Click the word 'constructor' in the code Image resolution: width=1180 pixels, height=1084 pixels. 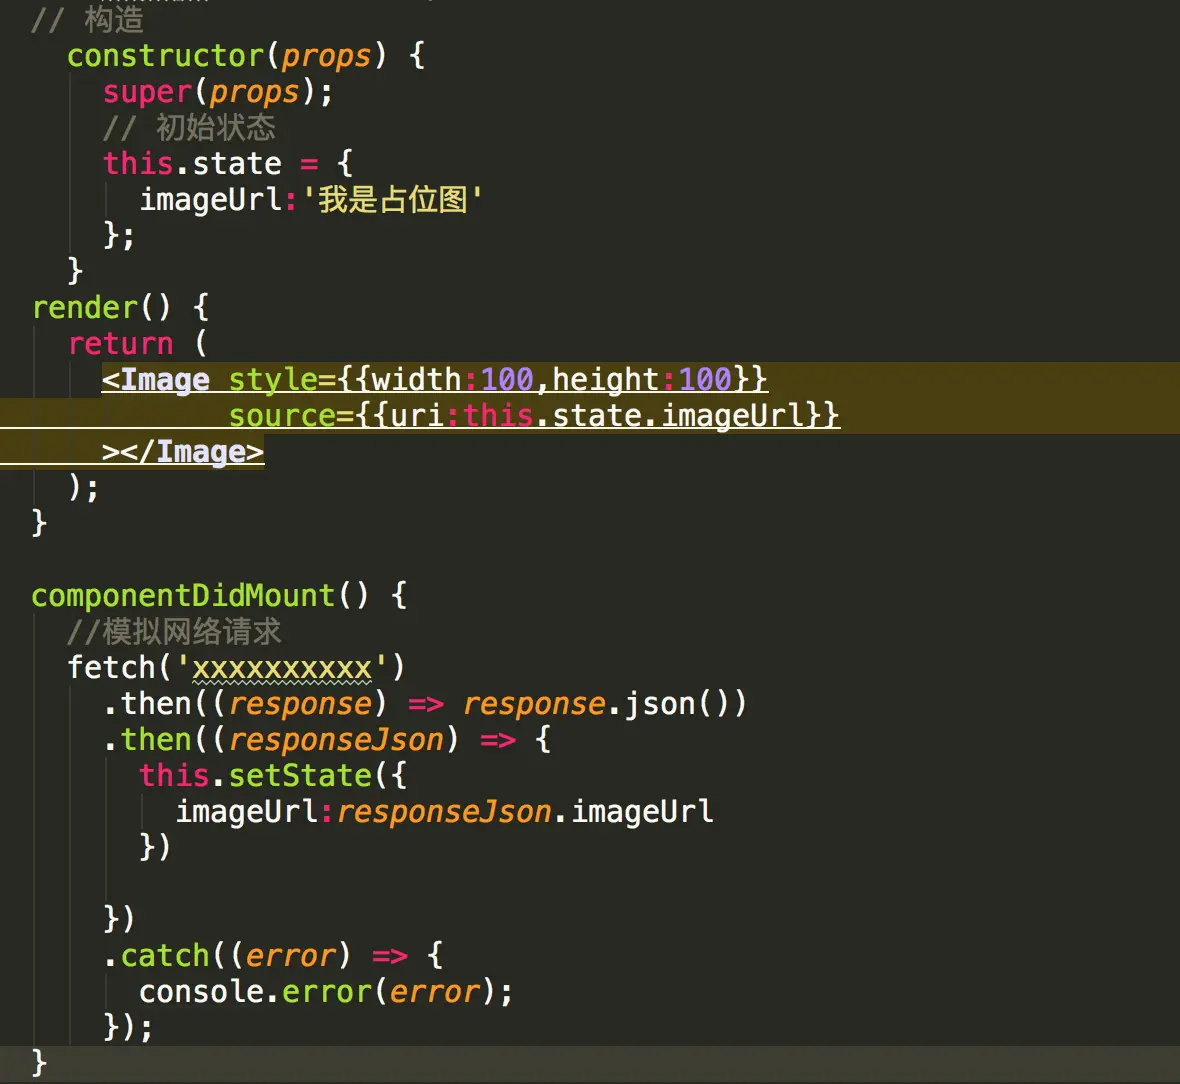click(x=166, y=56)
